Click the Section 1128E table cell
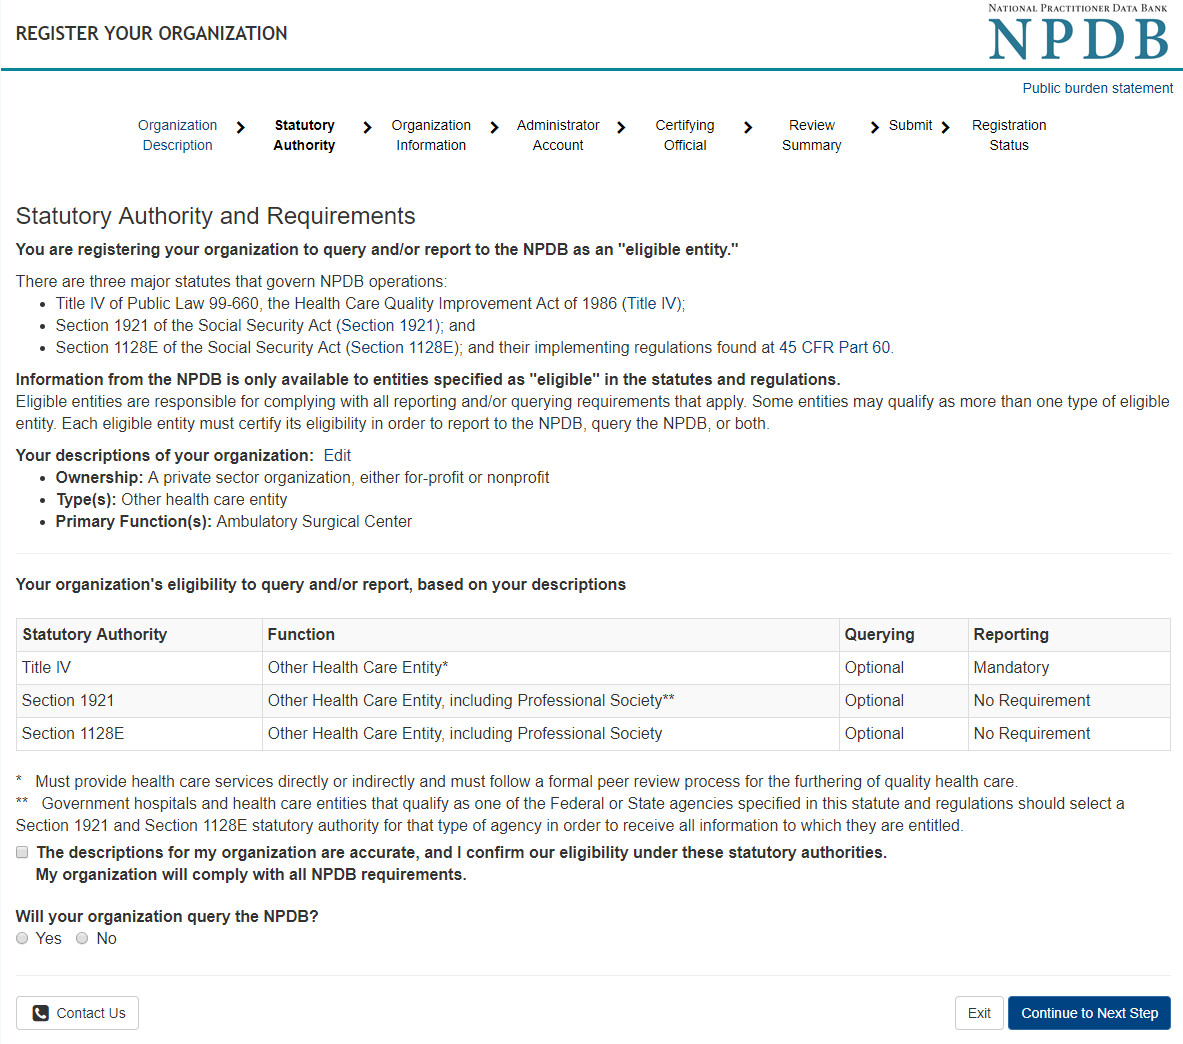1183x1044 pixels. click(x=140, y=733)
